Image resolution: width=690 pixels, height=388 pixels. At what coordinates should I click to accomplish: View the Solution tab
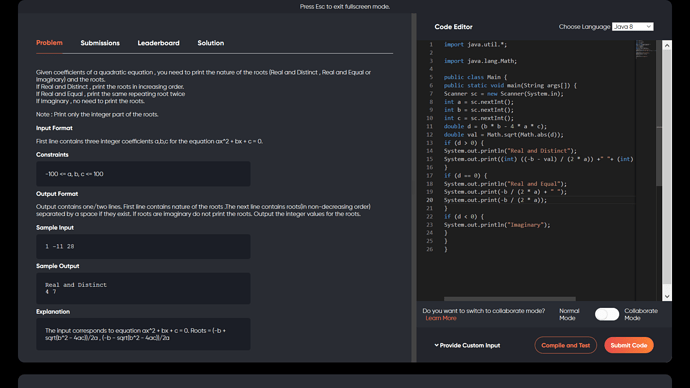click(210, 43)
